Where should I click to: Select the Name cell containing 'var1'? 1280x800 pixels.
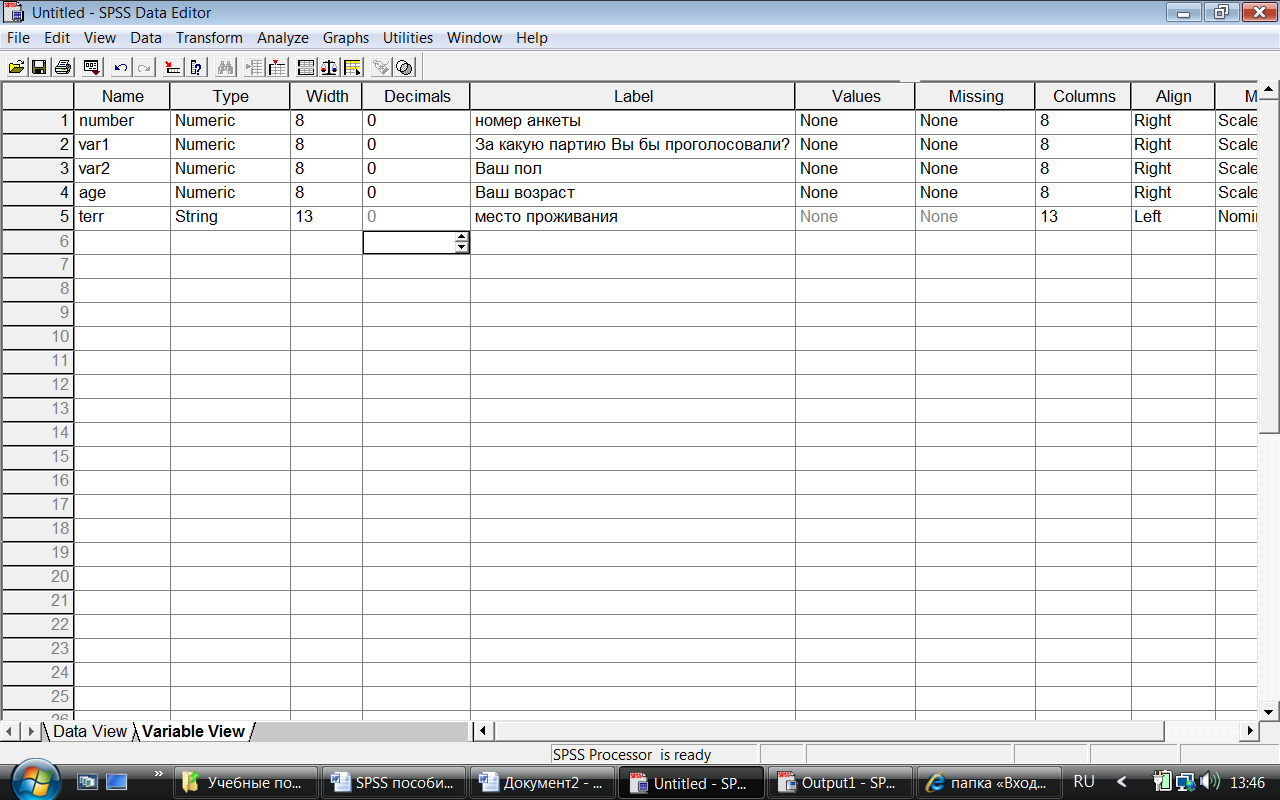(122, 145)
